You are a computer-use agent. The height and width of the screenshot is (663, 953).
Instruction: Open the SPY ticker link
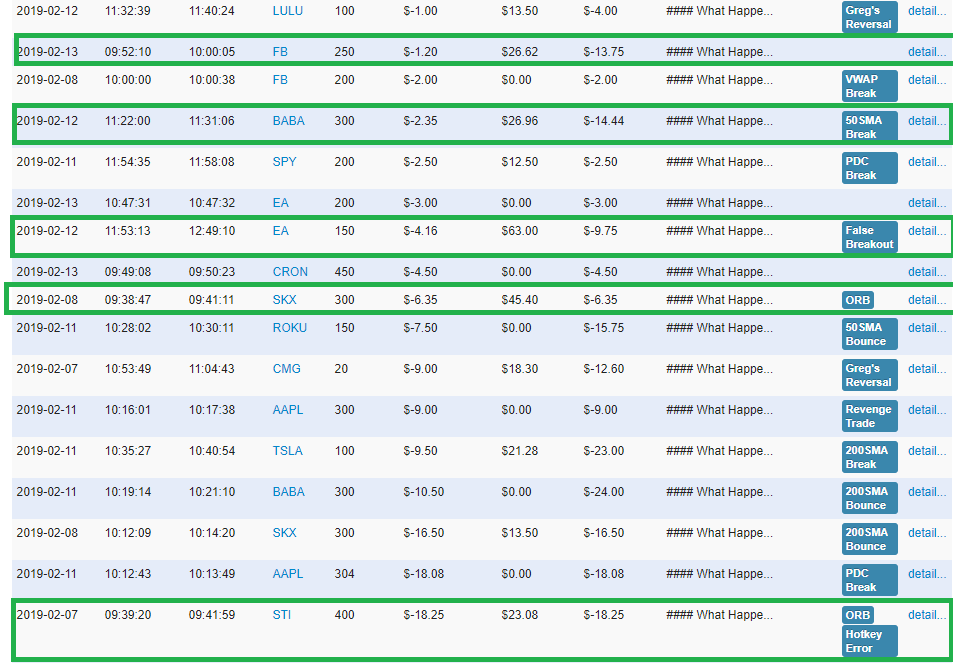click(x=287, y=160)
